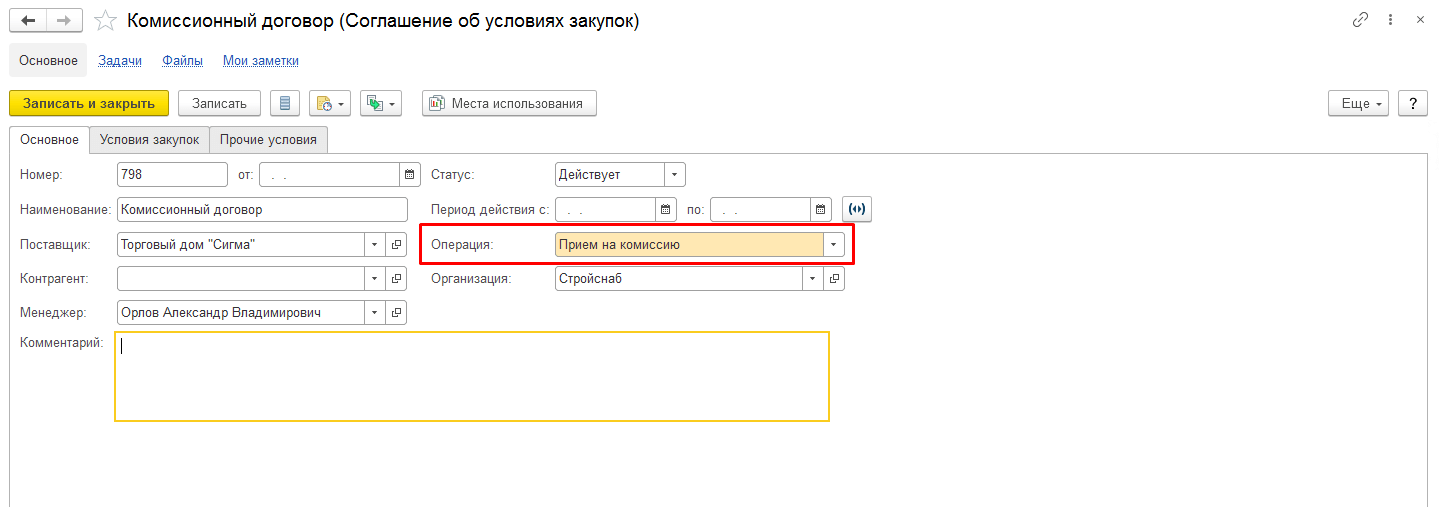Click the period selection icon after end date
1443x507 pixels.
857,210
